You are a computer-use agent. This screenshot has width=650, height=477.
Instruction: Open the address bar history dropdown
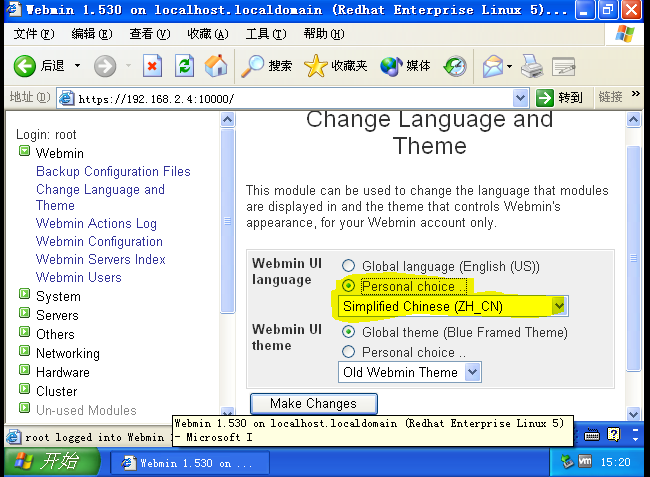(x=520, y=98)
